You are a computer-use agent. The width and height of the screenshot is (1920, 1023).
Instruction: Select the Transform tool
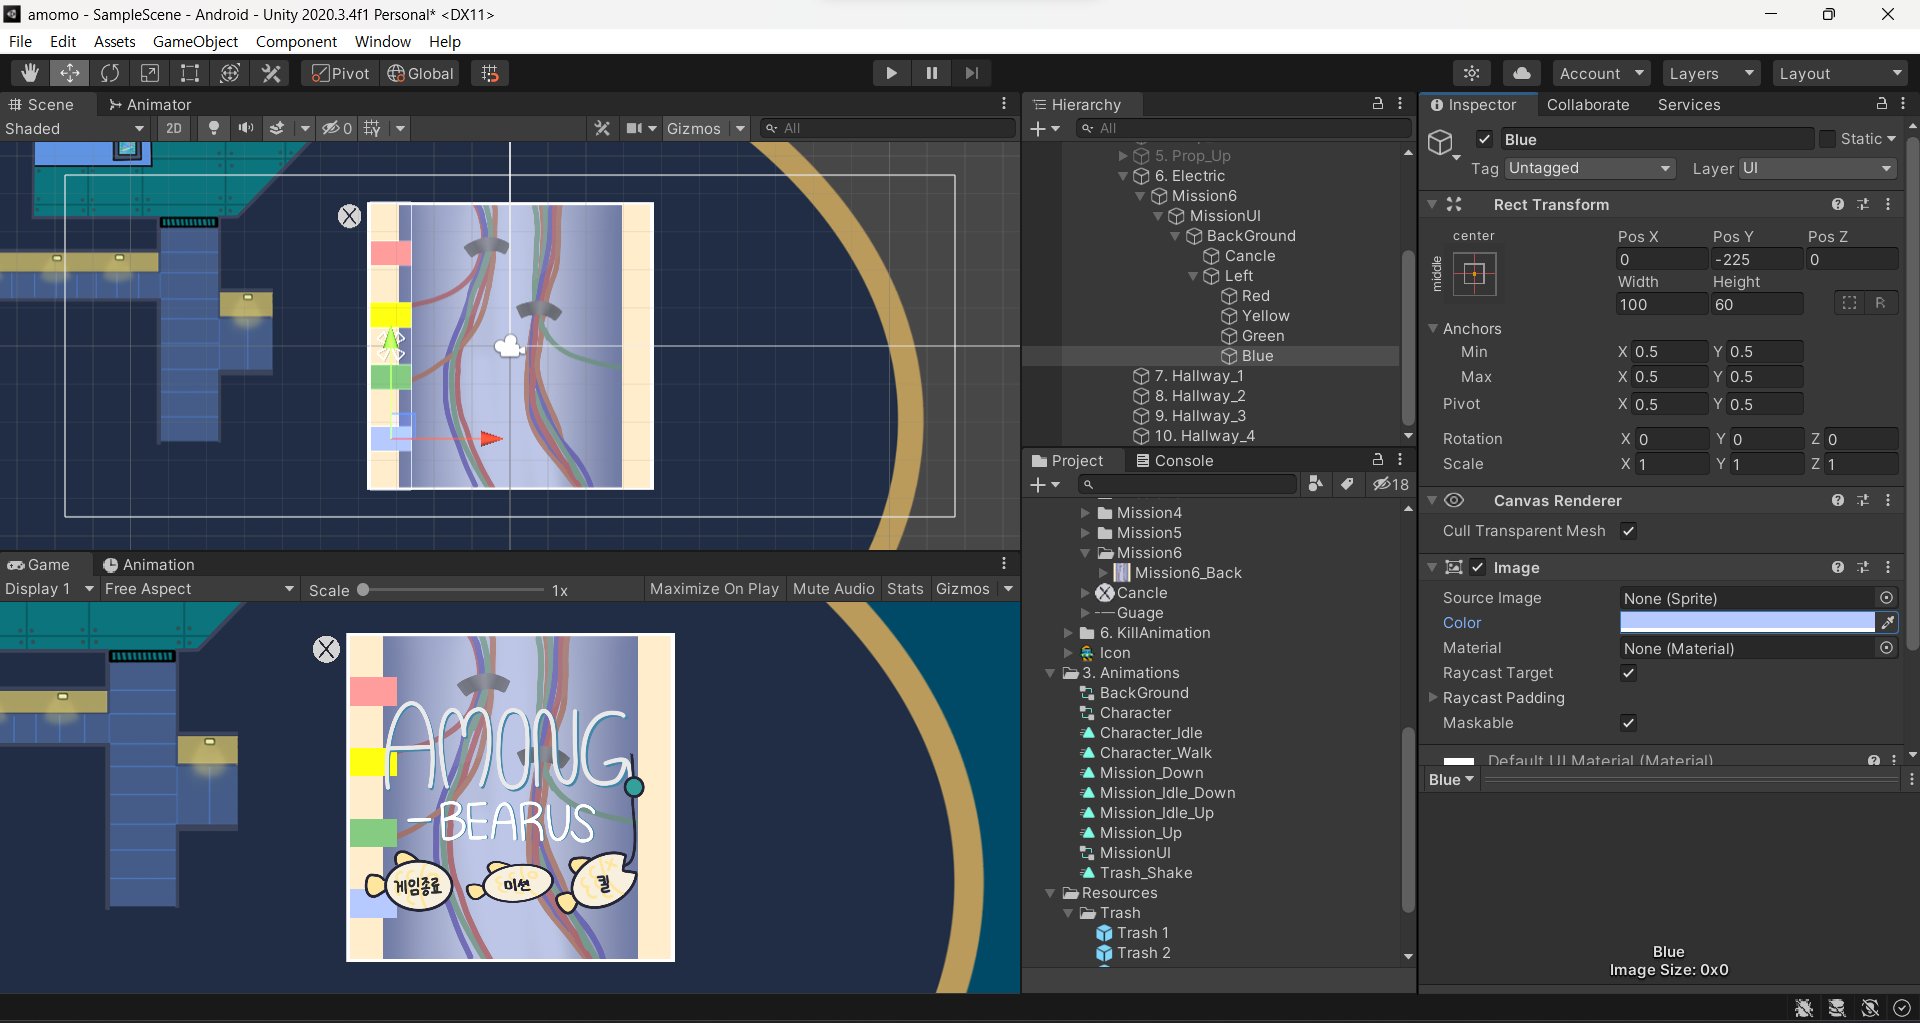pyautogui.click(x=230, y=73)
